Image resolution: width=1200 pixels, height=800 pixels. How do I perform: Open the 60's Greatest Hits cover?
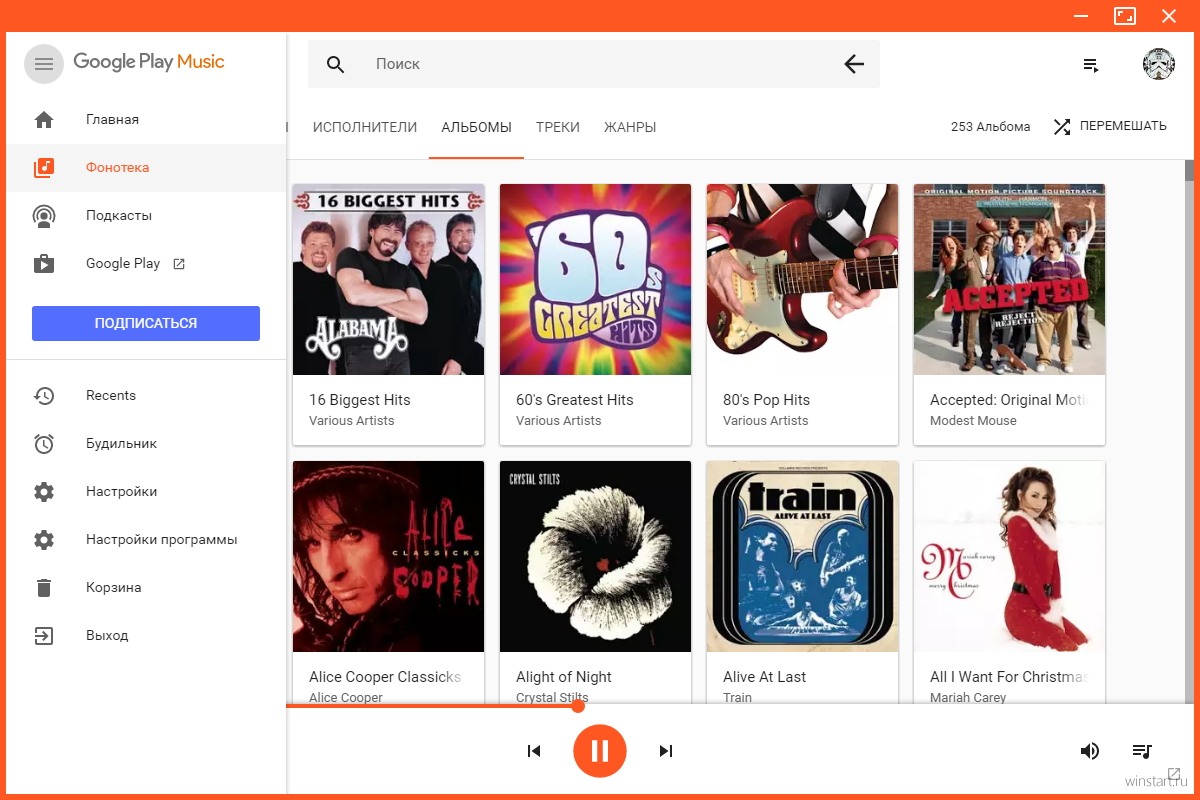[x=595, y=279]
